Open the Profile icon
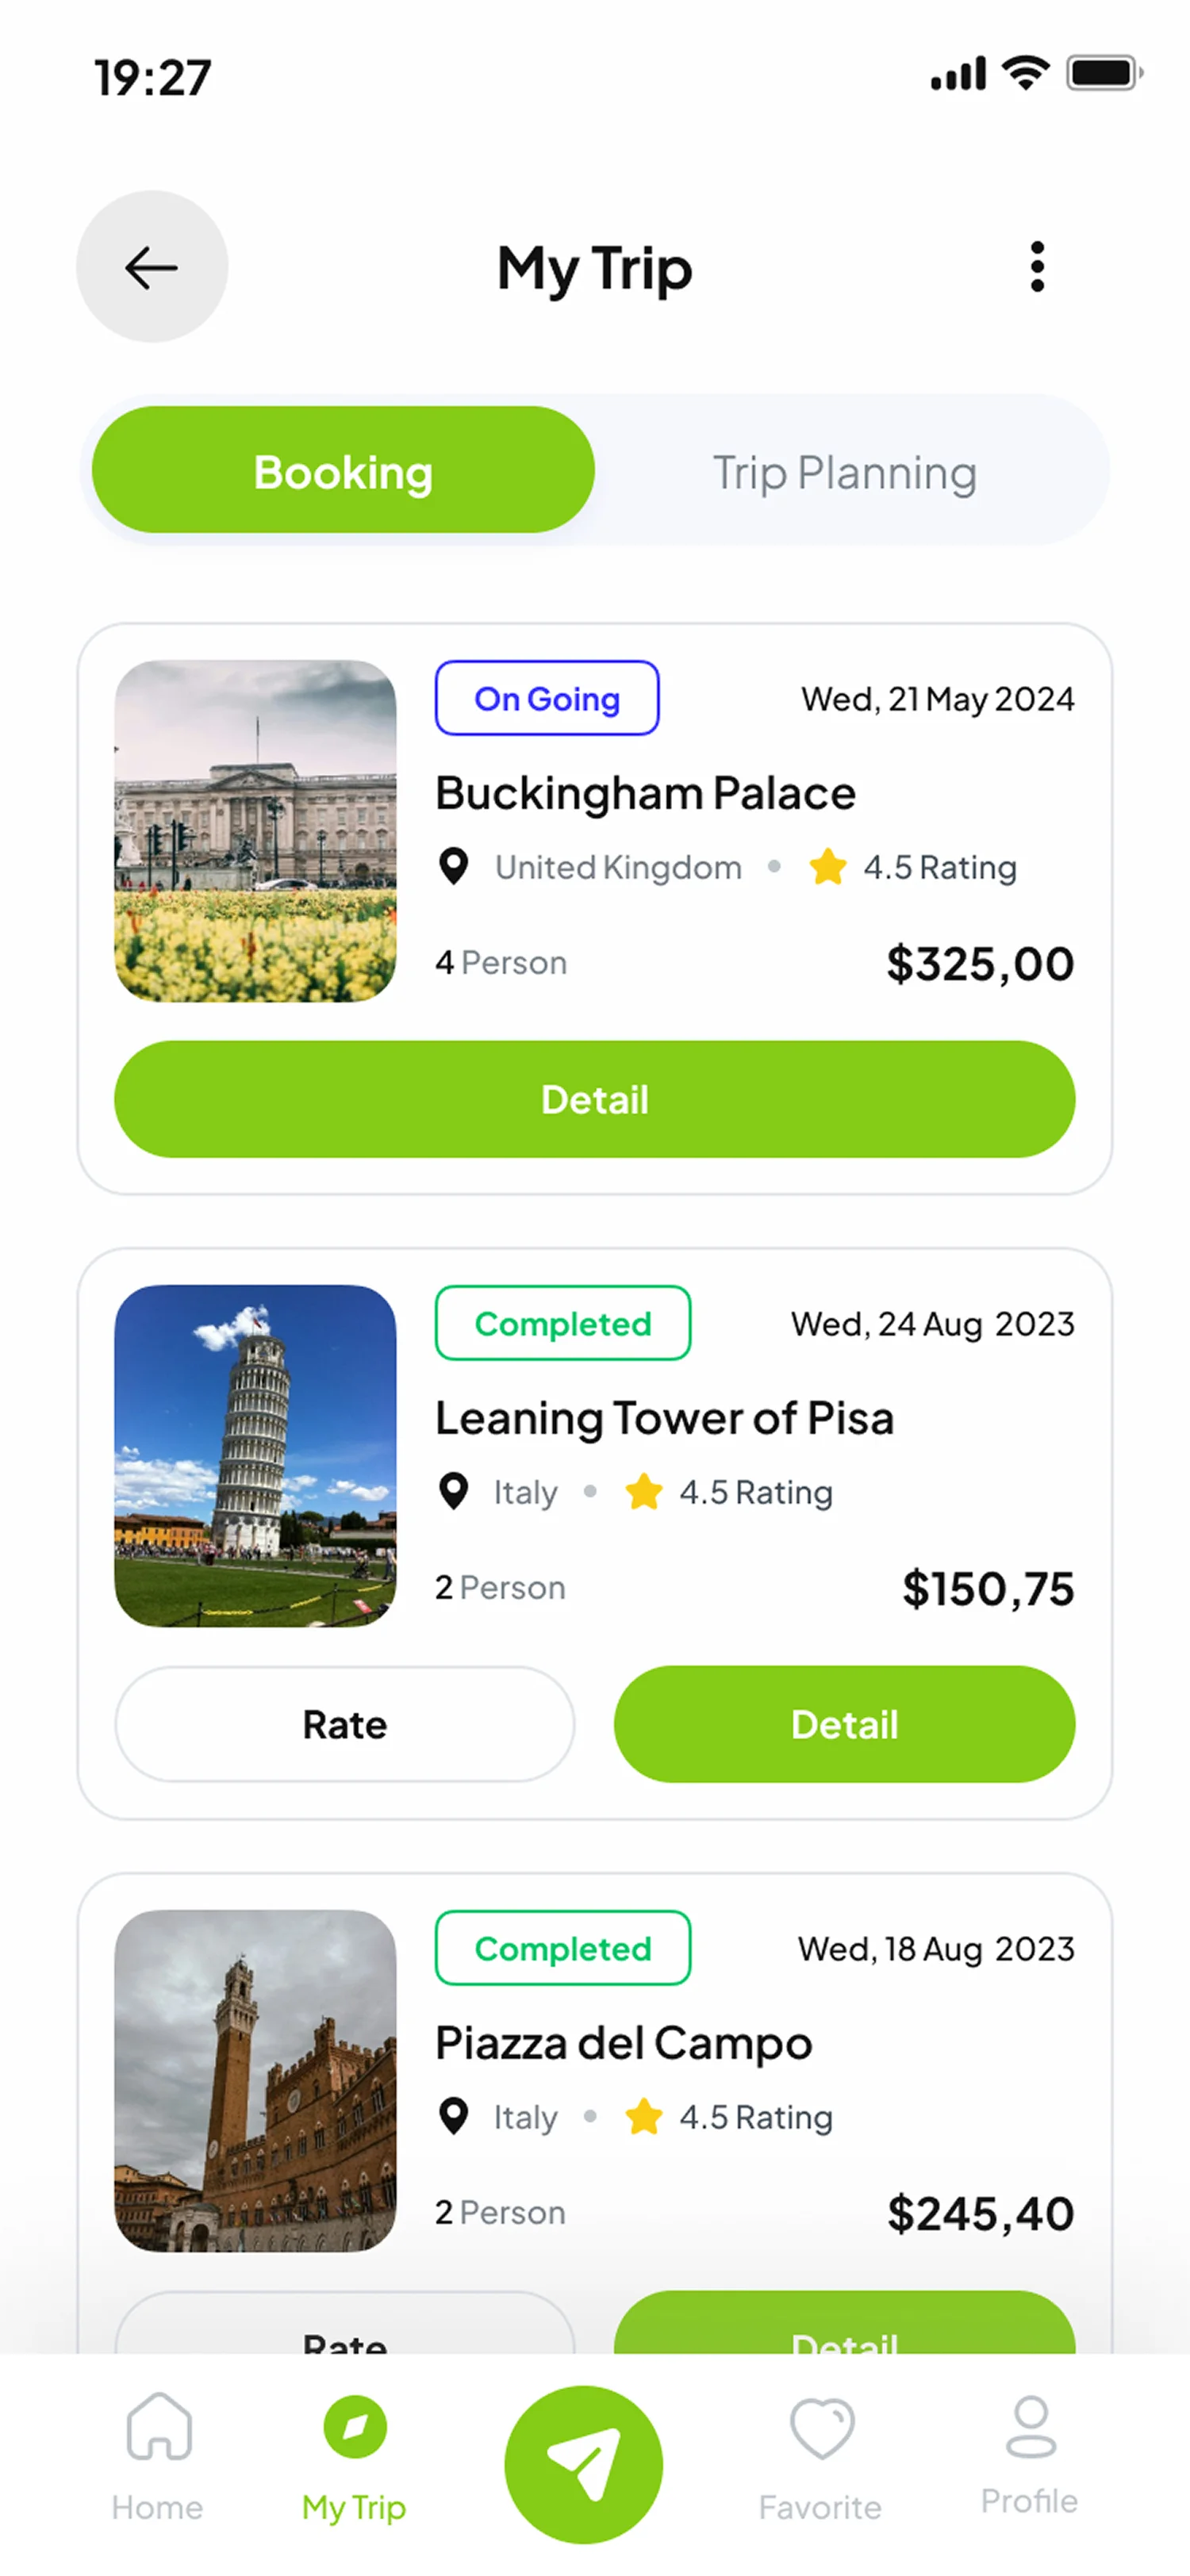The image size is (1190, 2576). tap(1029, 2428)
